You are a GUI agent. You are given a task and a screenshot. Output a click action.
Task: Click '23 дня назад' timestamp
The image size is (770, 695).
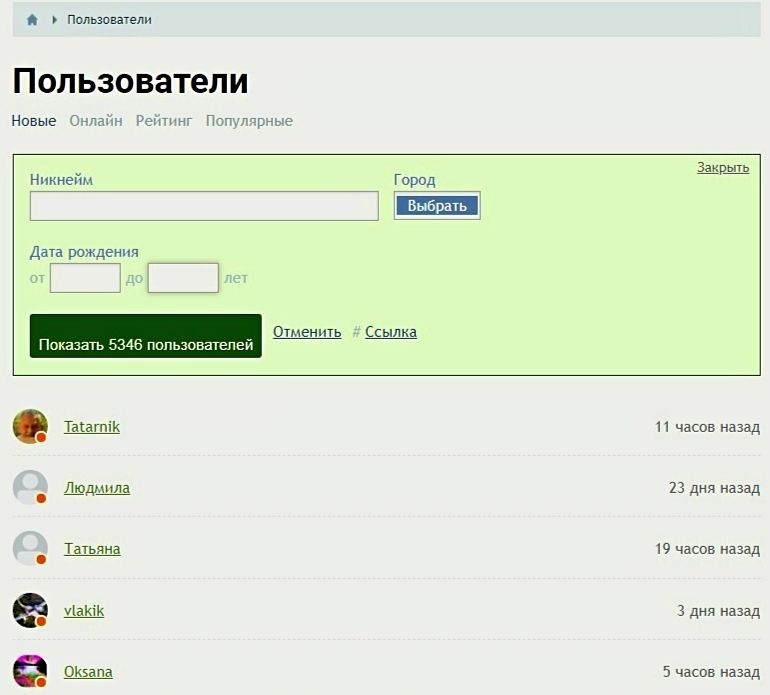pyautogui.click(x=715, y=488)
